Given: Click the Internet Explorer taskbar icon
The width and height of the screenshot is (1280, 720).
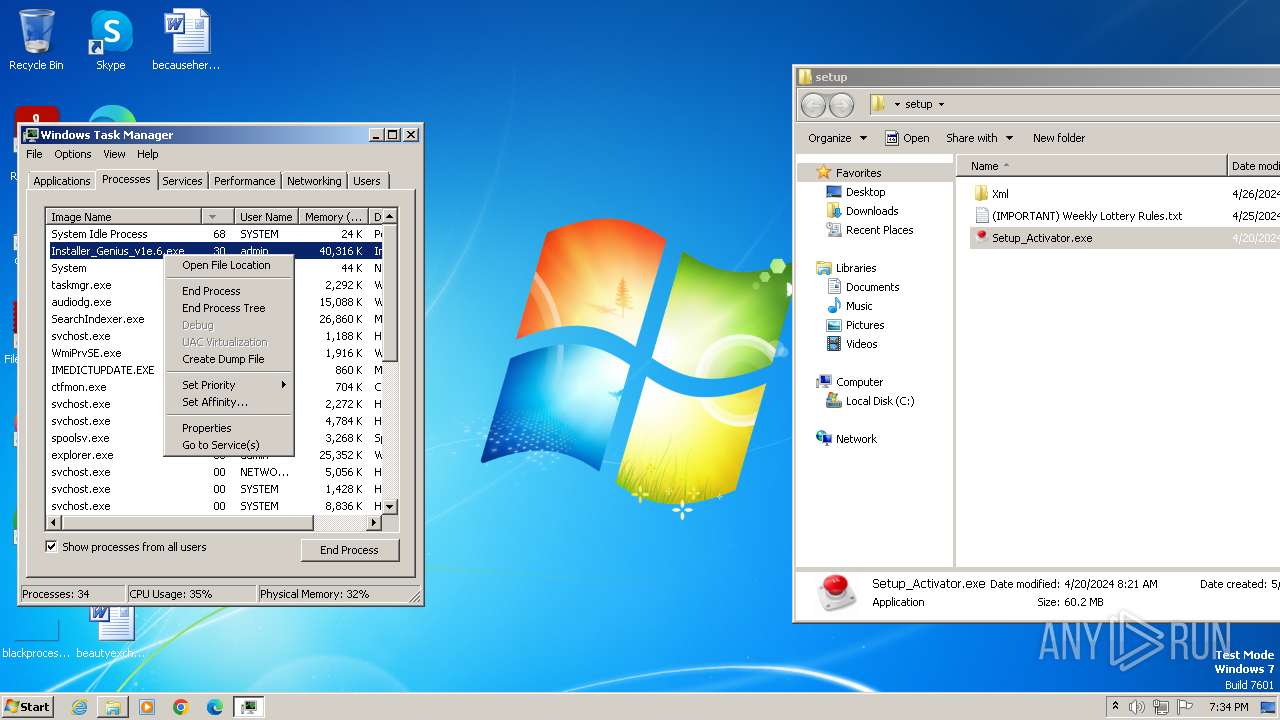Looking at the screenshot, I should [x=79, y=707].
